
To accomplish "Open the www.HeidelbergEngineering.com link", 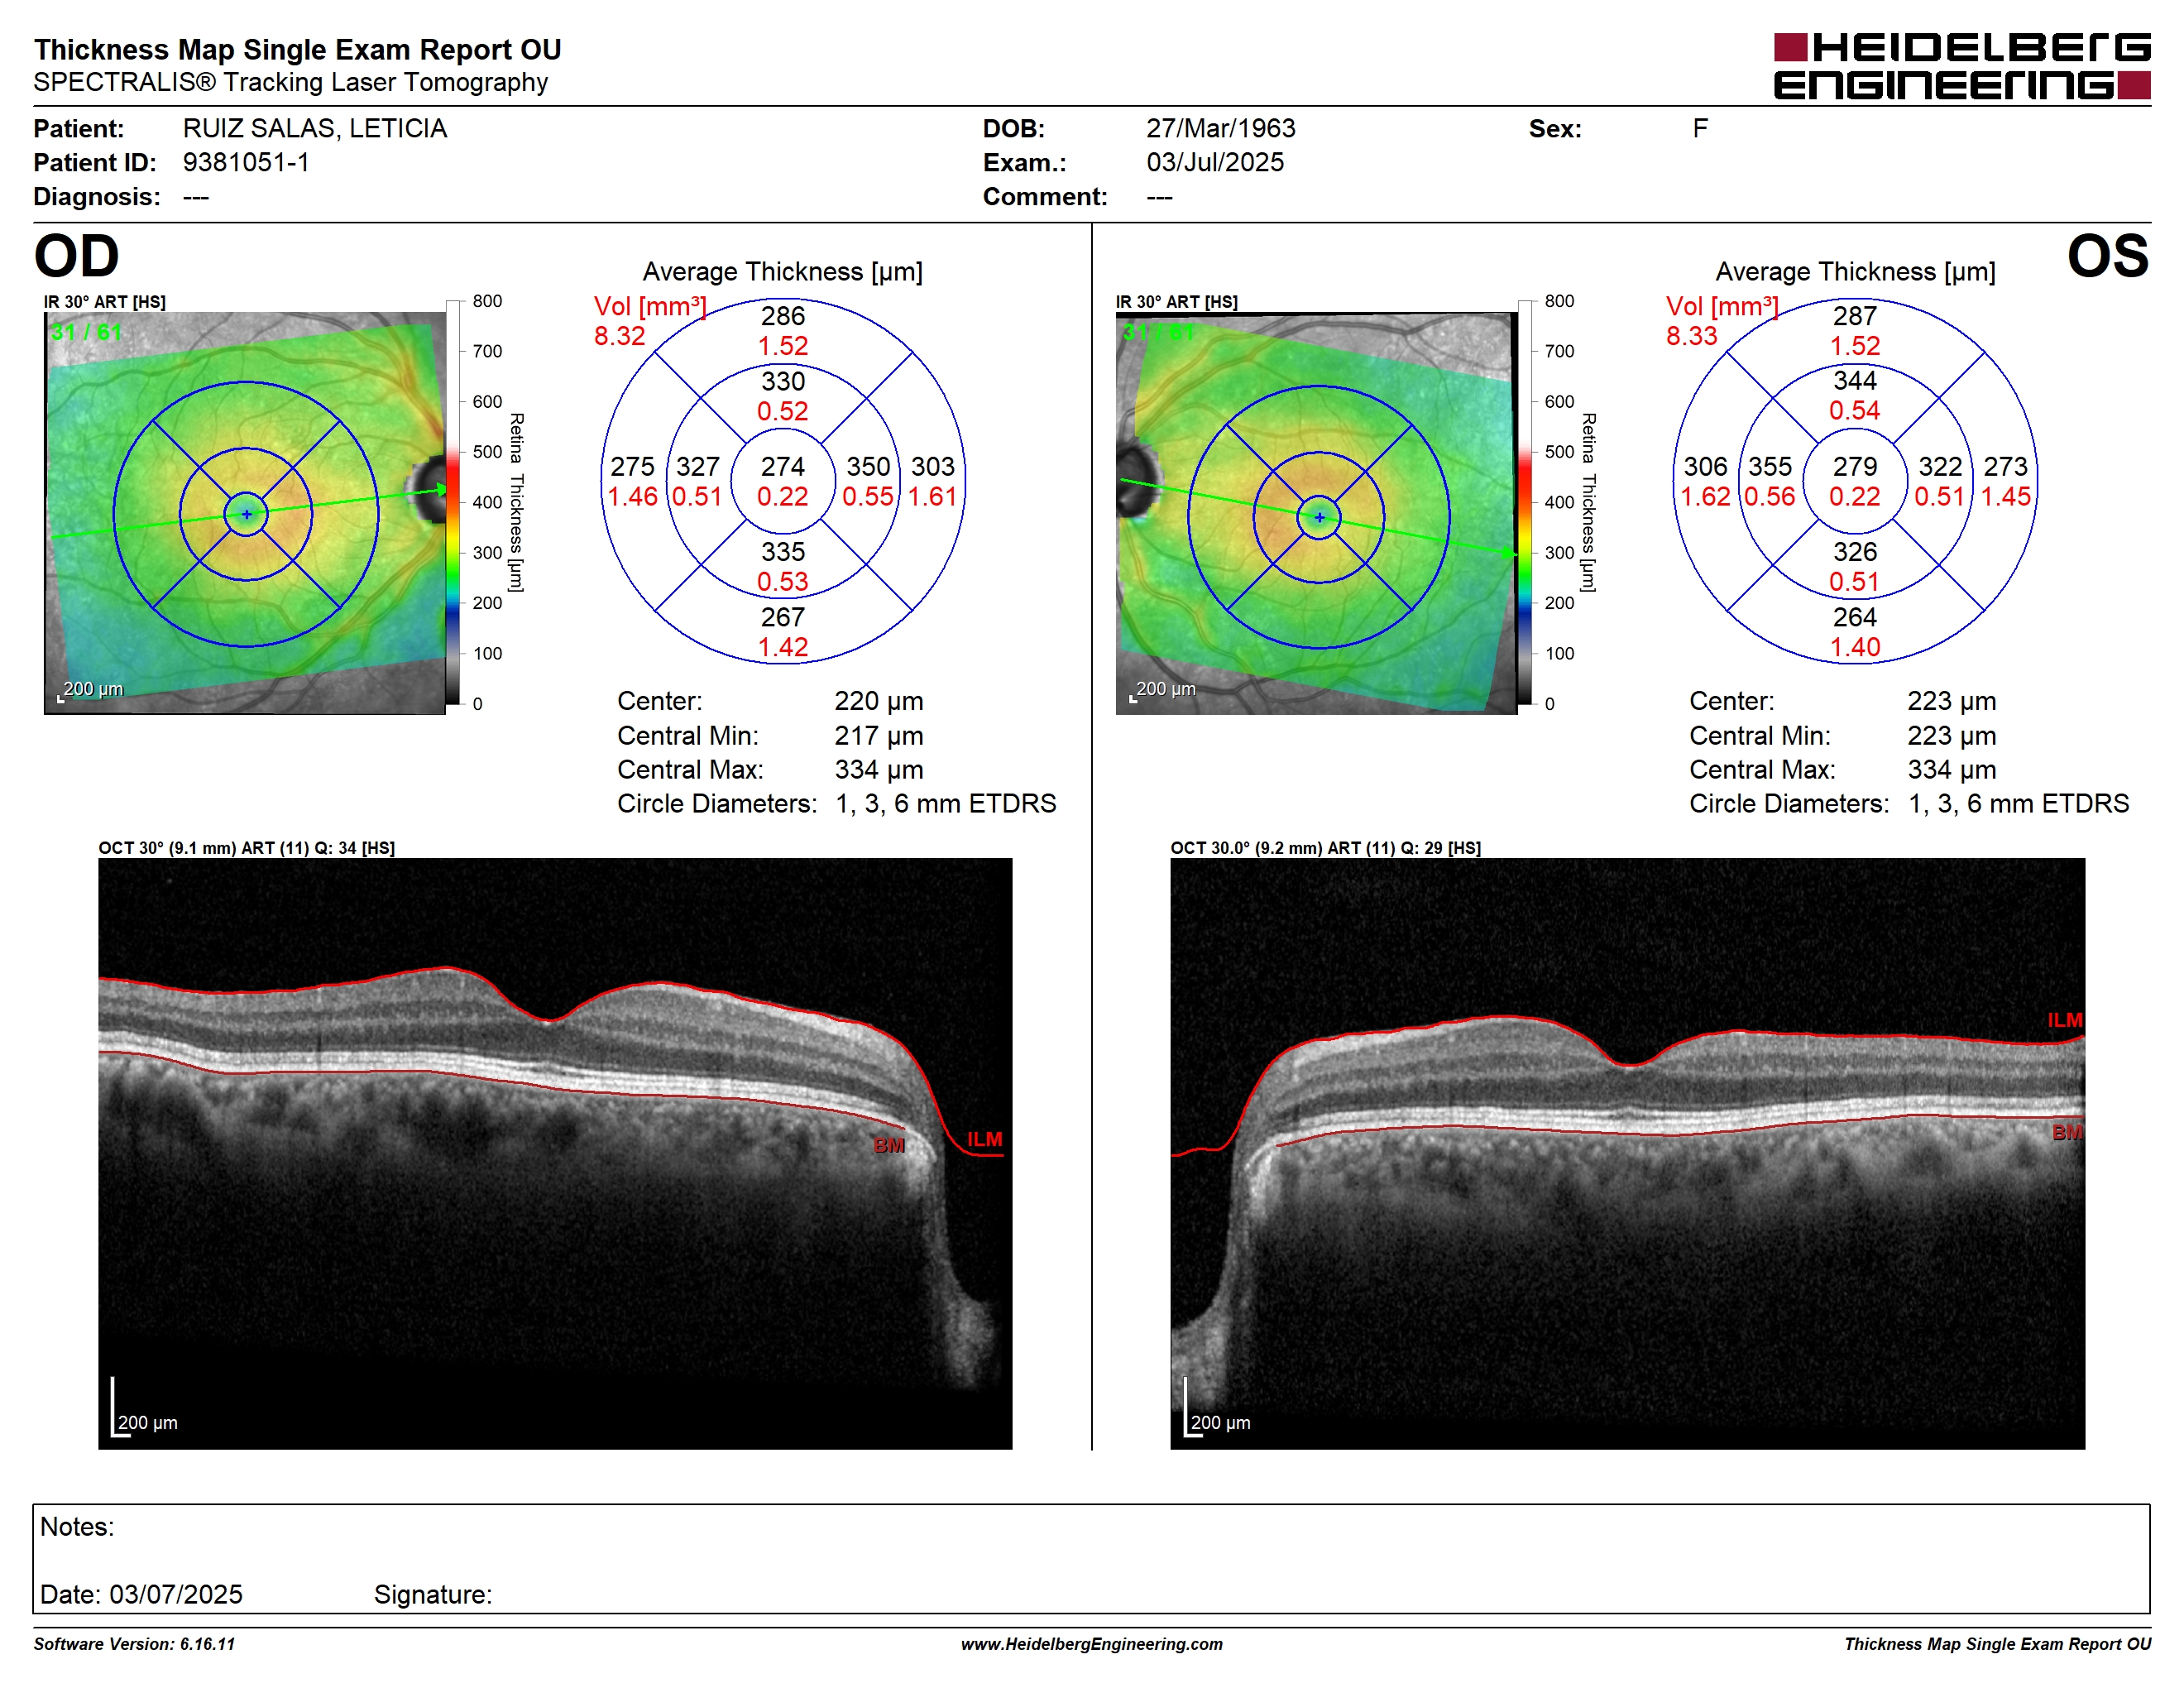I will click(1091, 1644).
